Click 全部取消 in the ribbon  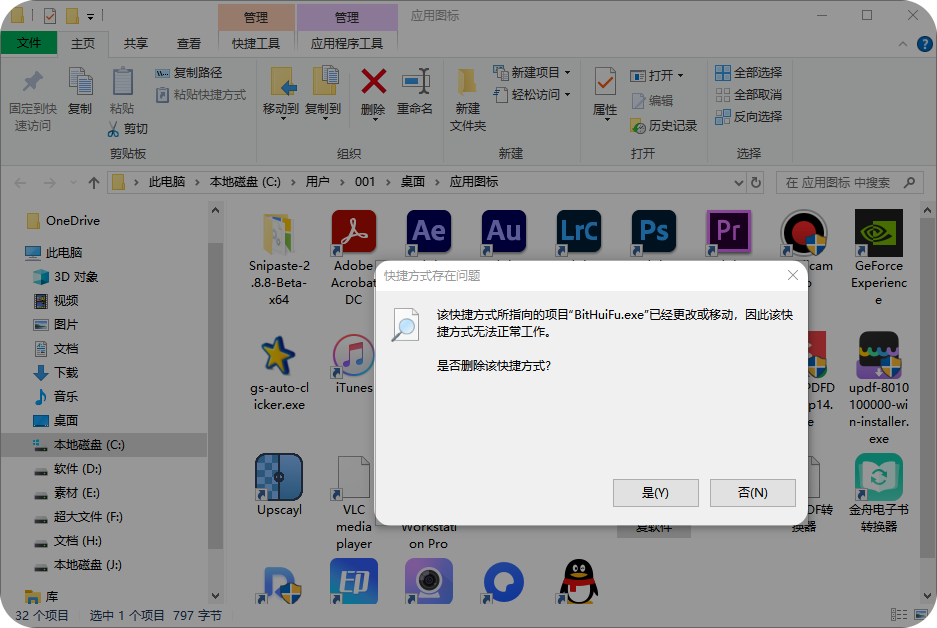(x=748, y=94)
